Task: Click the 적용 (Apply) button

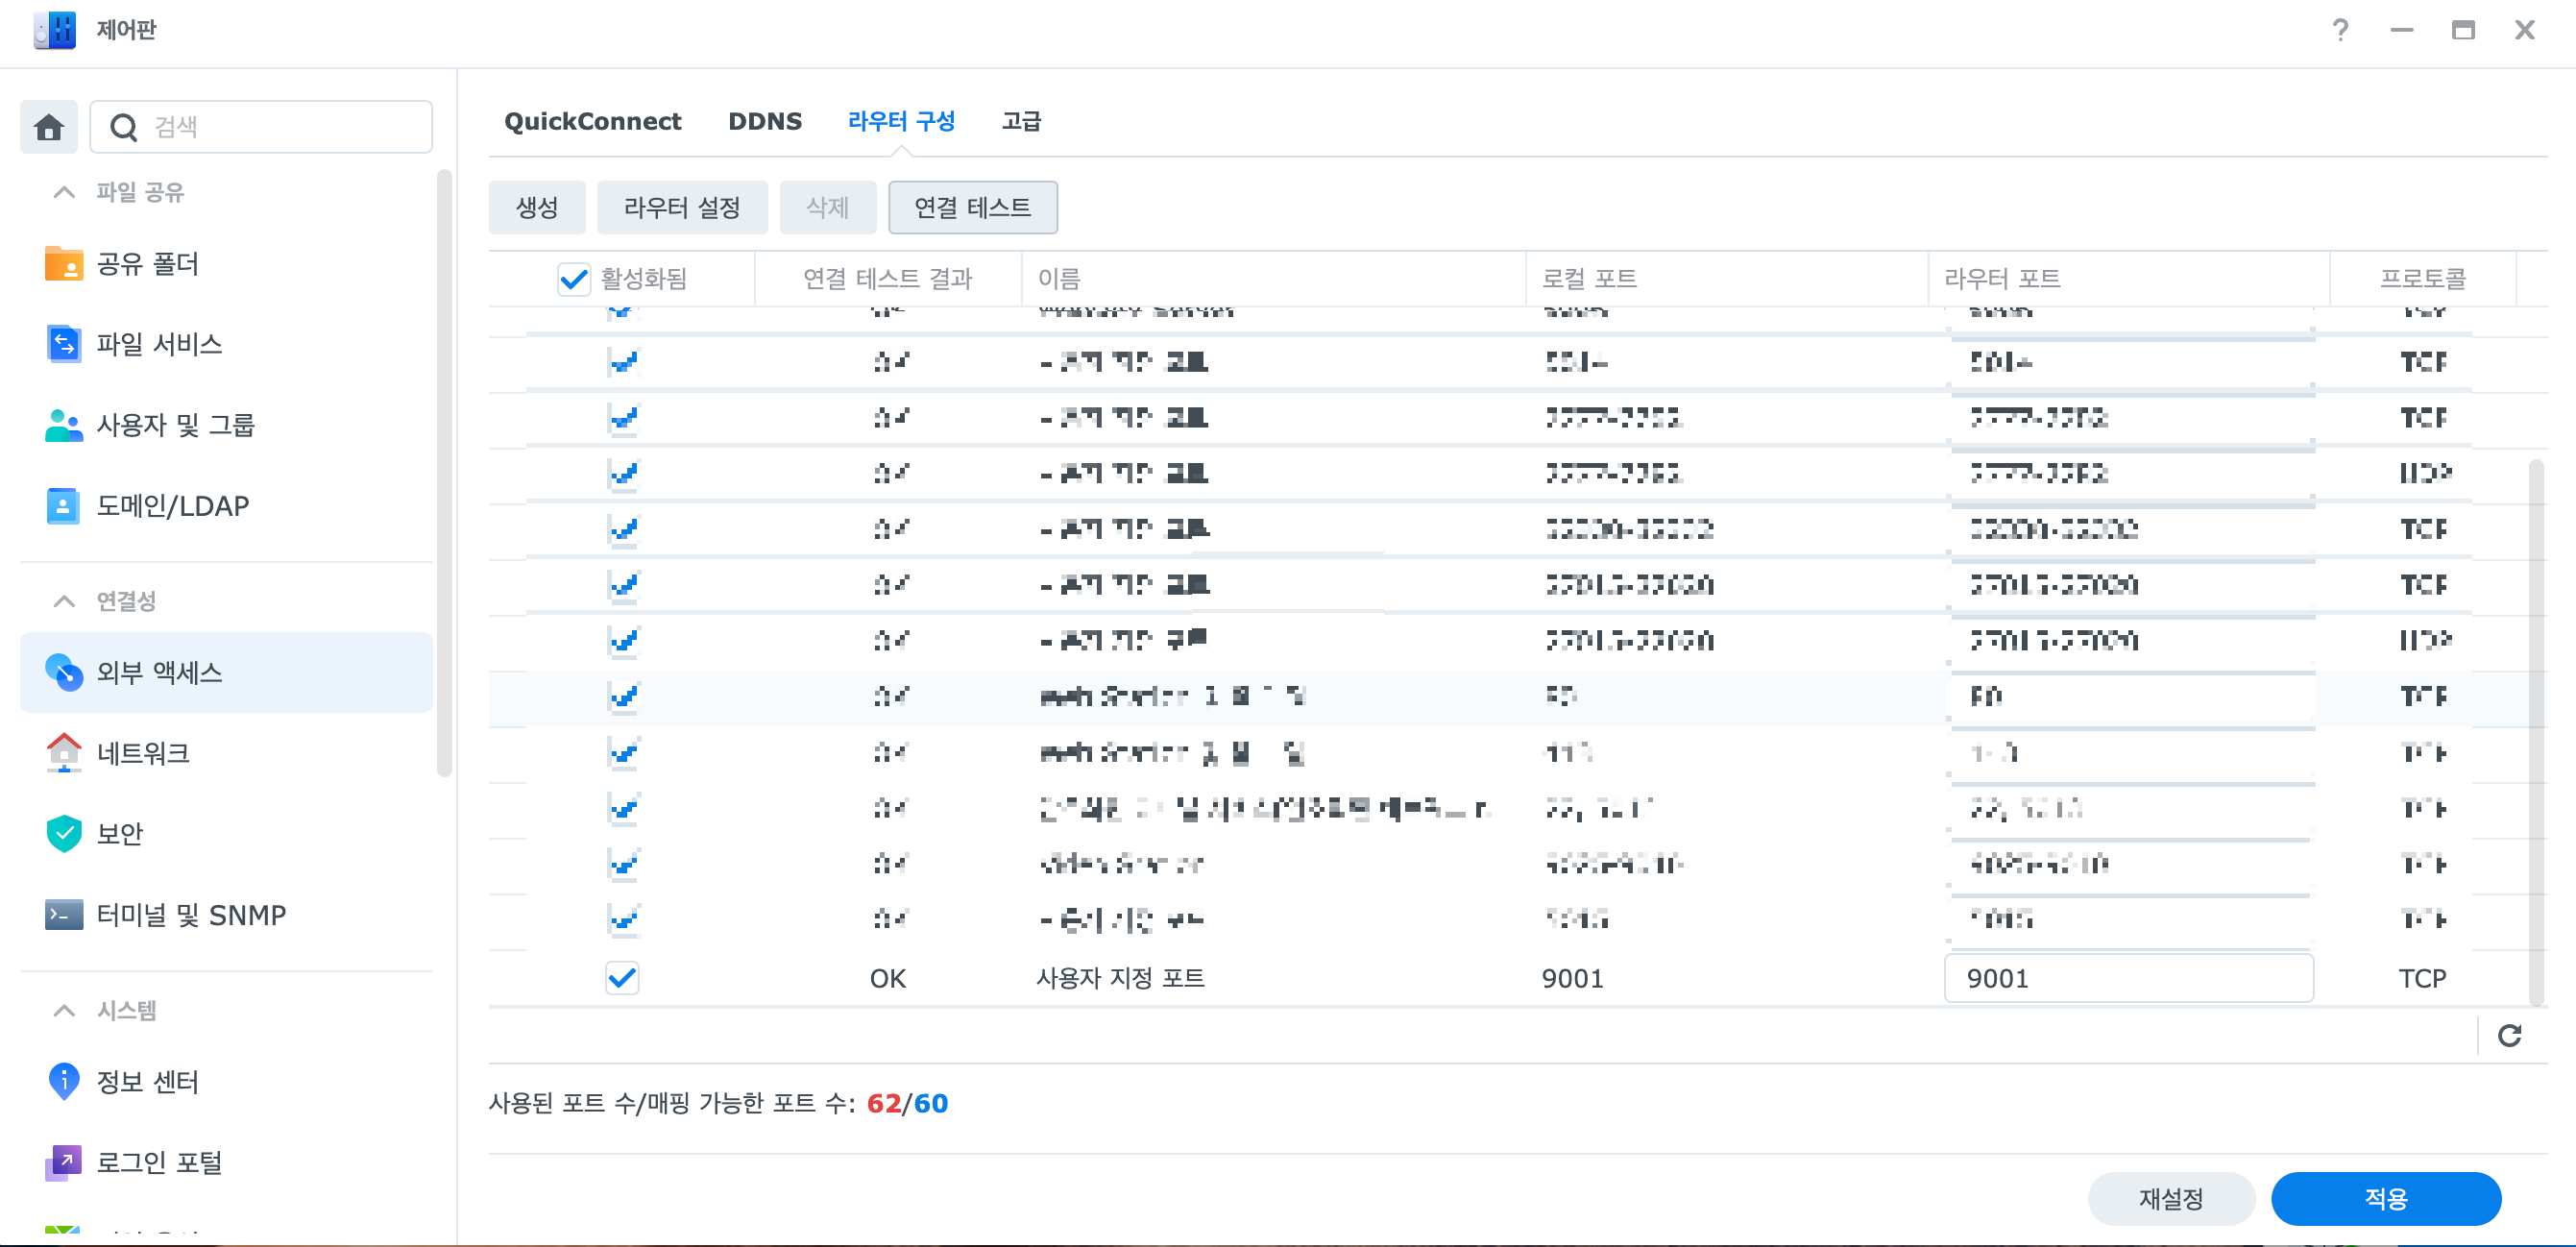Action: pos(2385,1198)
